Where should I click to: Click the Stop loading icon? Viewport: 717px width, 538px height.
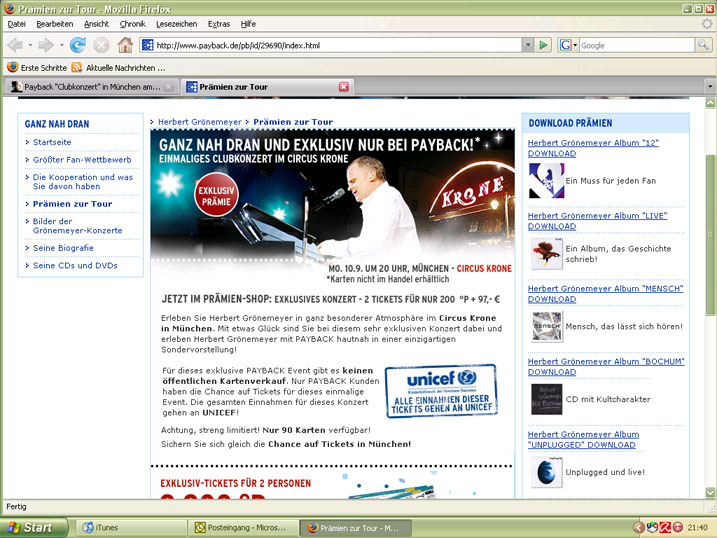101,45
